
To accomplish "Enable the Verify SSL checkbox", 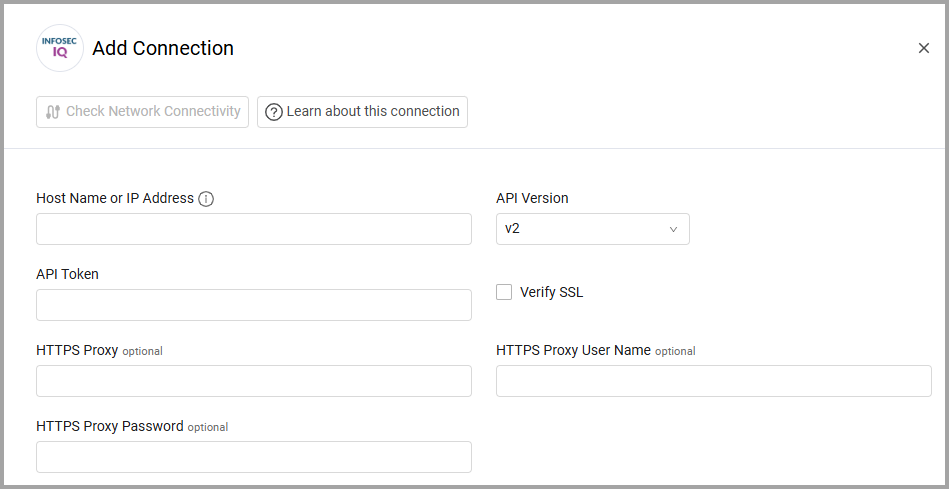I will coord(504,292).
